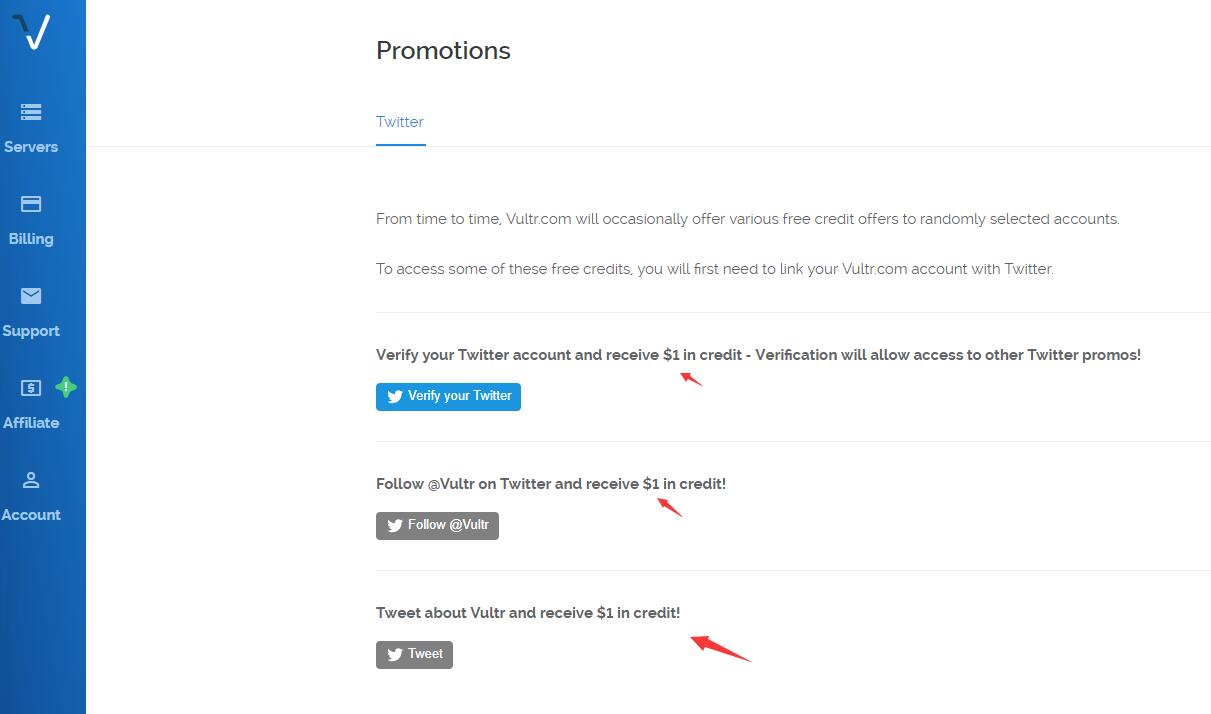This screenshot has width=1211, height=714.
Task: Click the green alert badge beside Affiliate
Action: click(x=66, y=387)
